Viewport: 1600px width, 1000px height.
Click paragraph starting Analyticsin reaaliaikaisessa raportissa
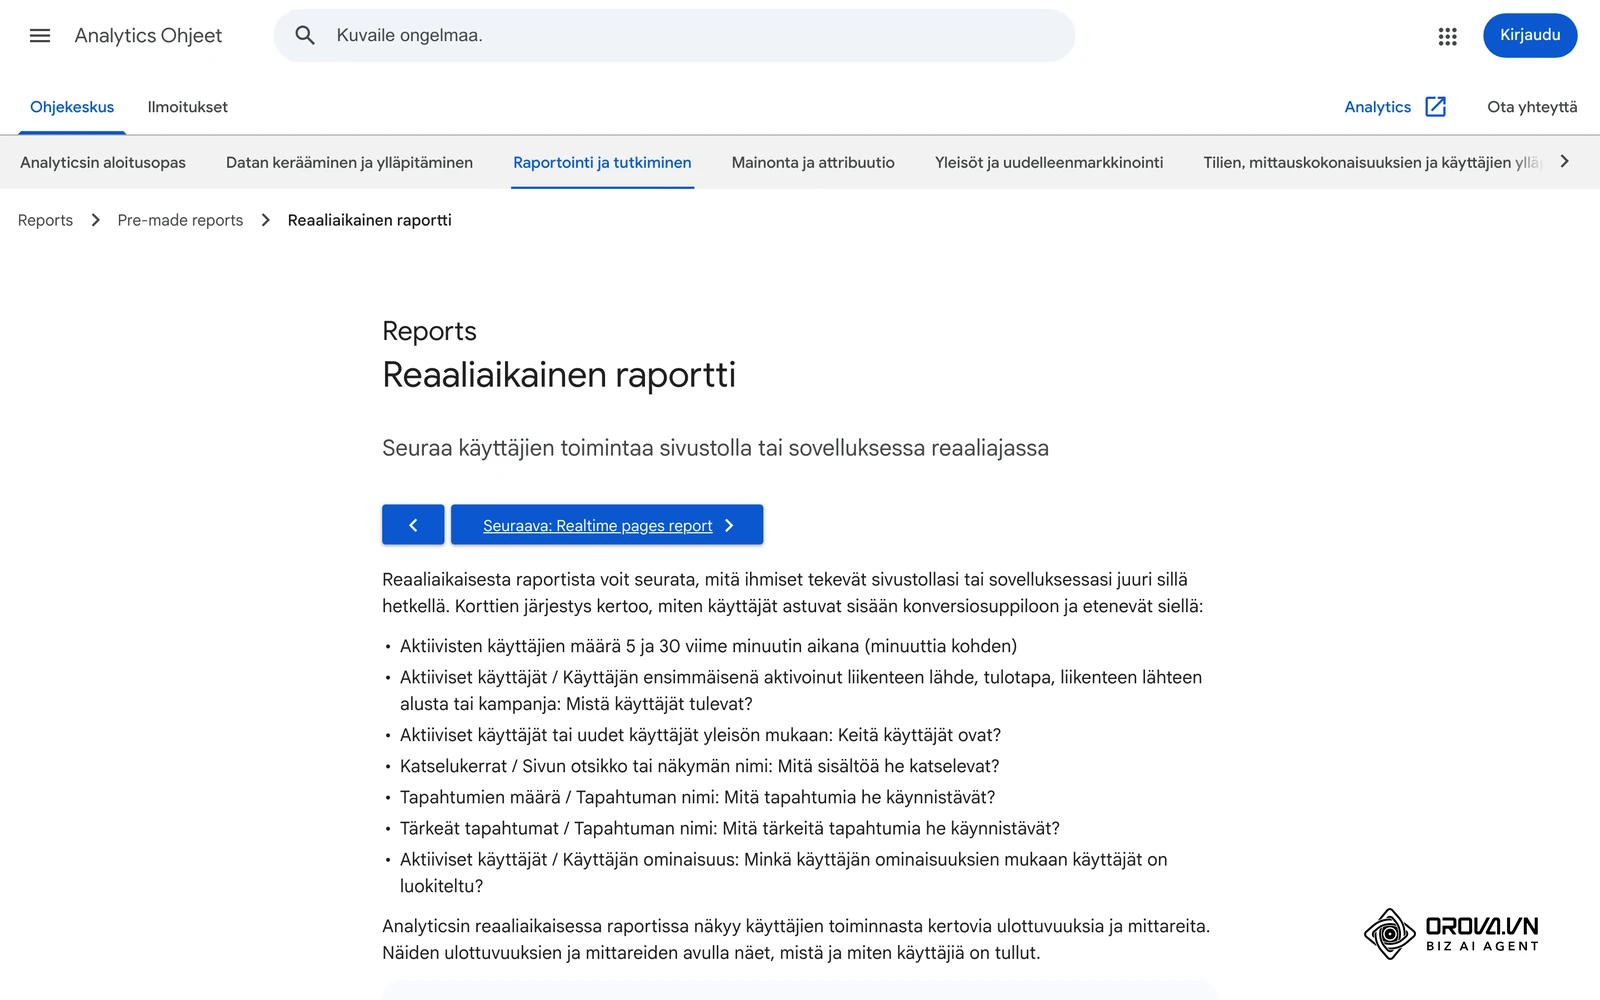(796, 939)
